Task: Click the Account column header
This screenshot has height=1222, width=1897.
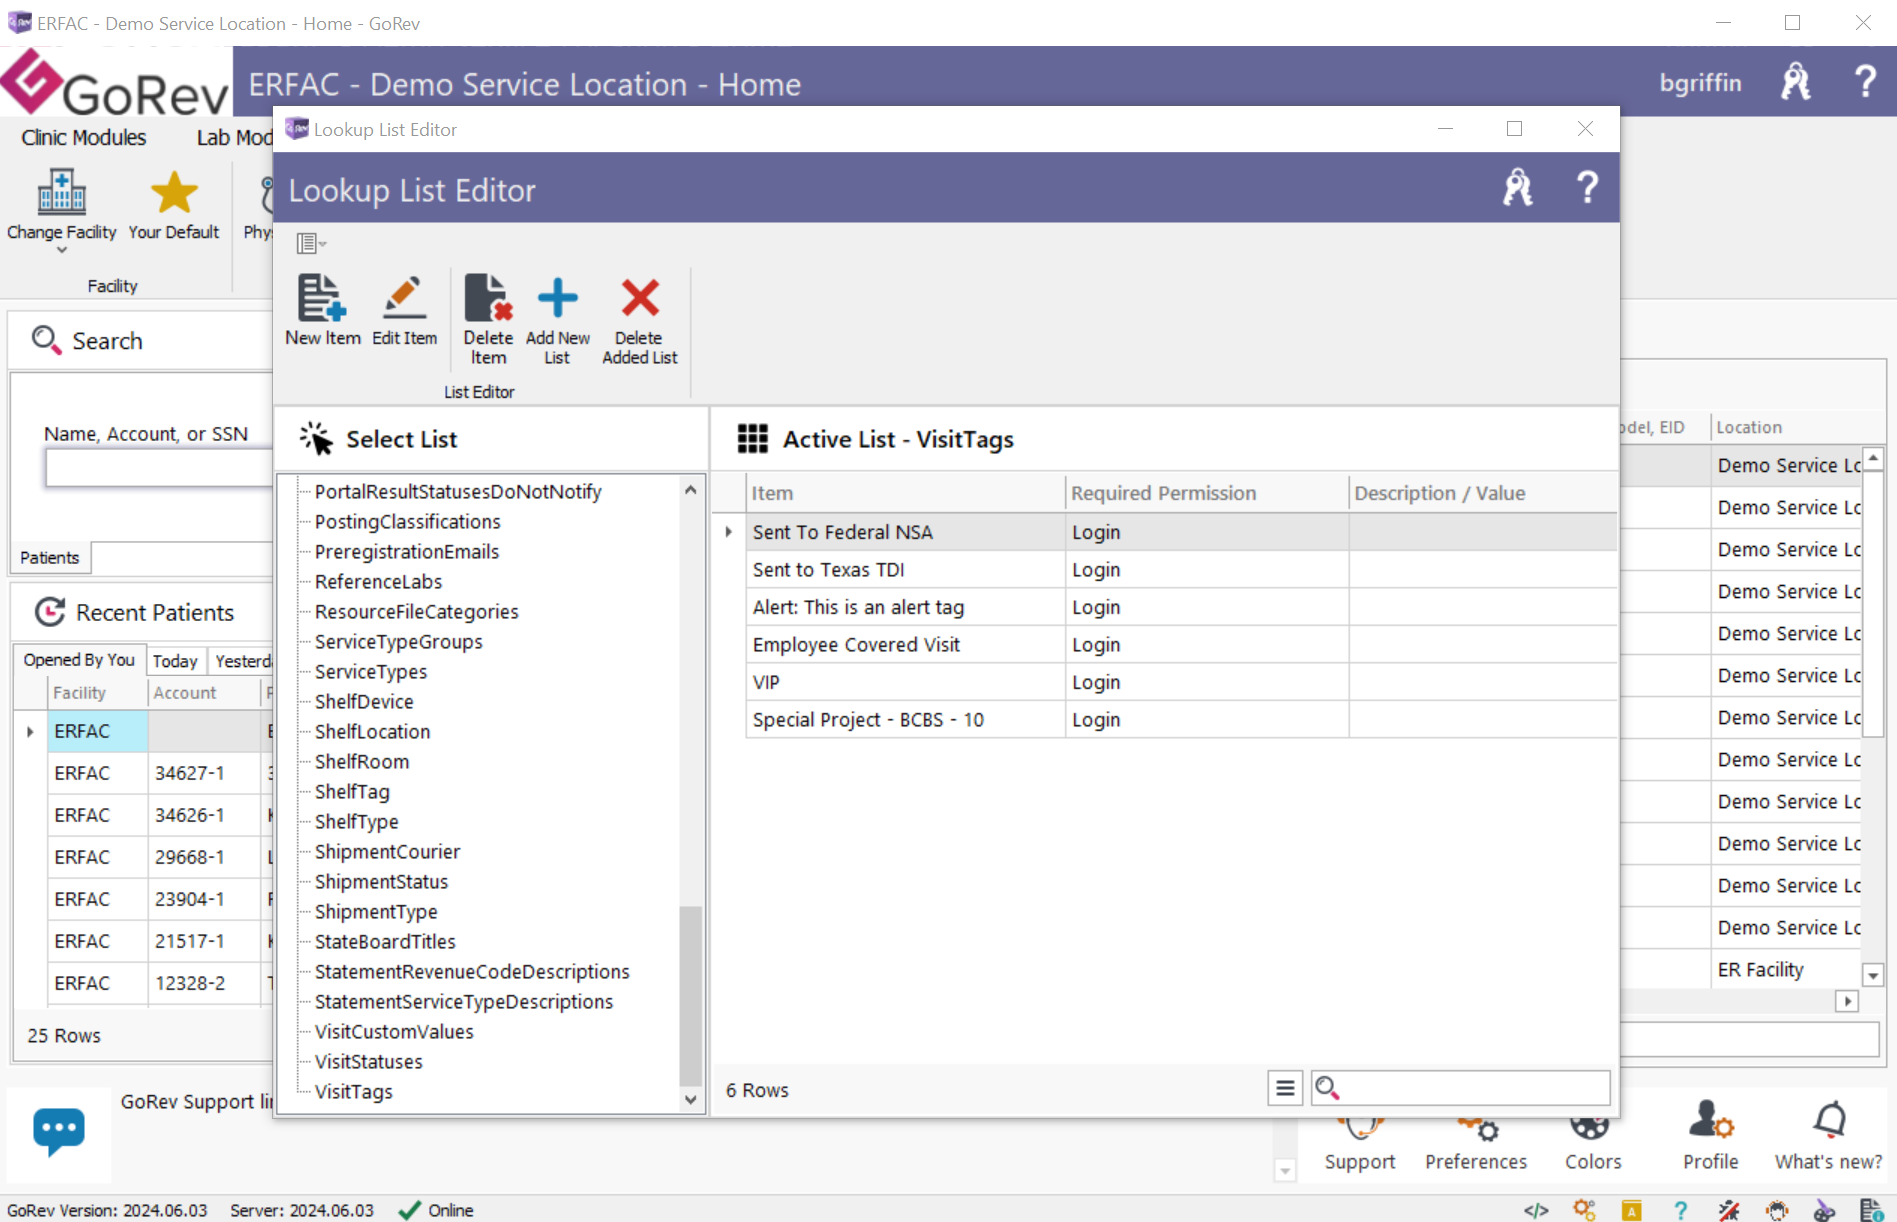Action: coord(204,693)
